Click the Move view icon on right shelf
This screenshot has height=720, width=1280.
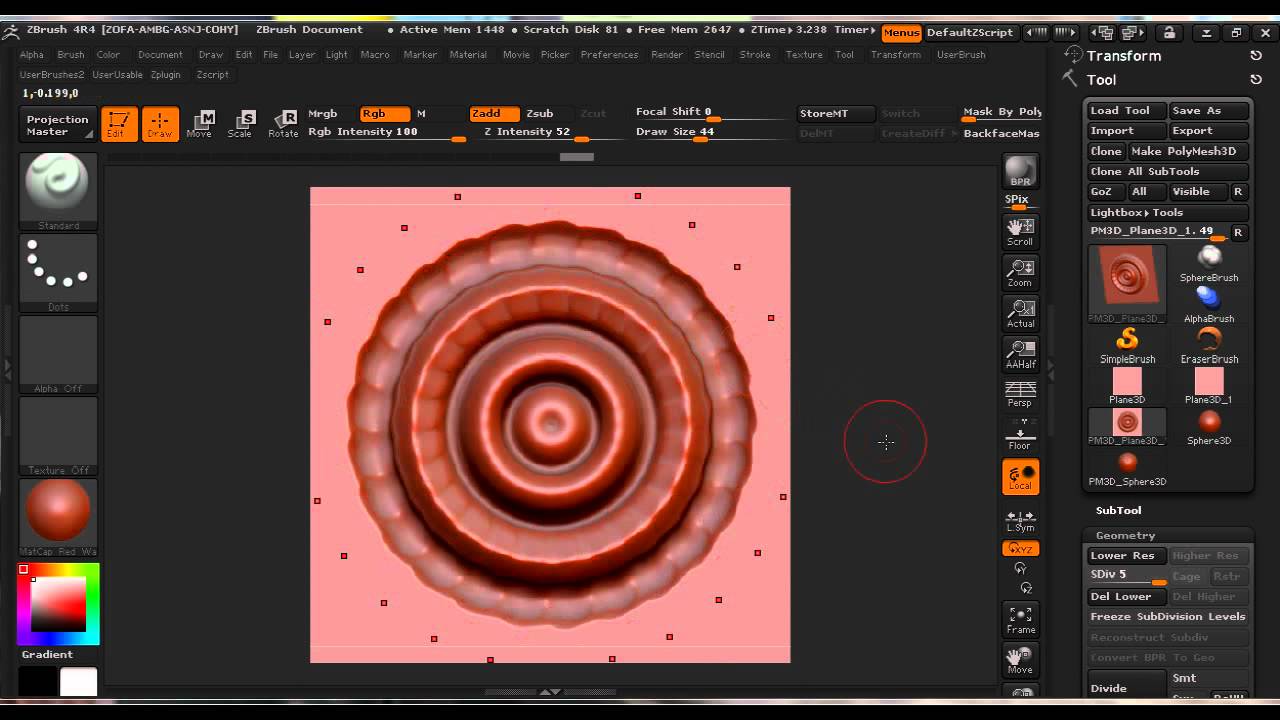tap(1020, 661)
